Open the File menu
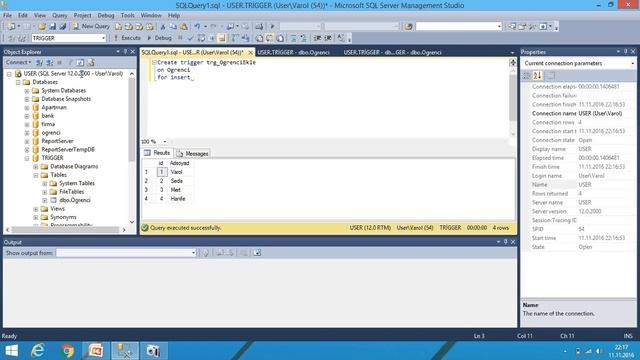The width and height of the screenshot is (640, 360). (7, 15)
